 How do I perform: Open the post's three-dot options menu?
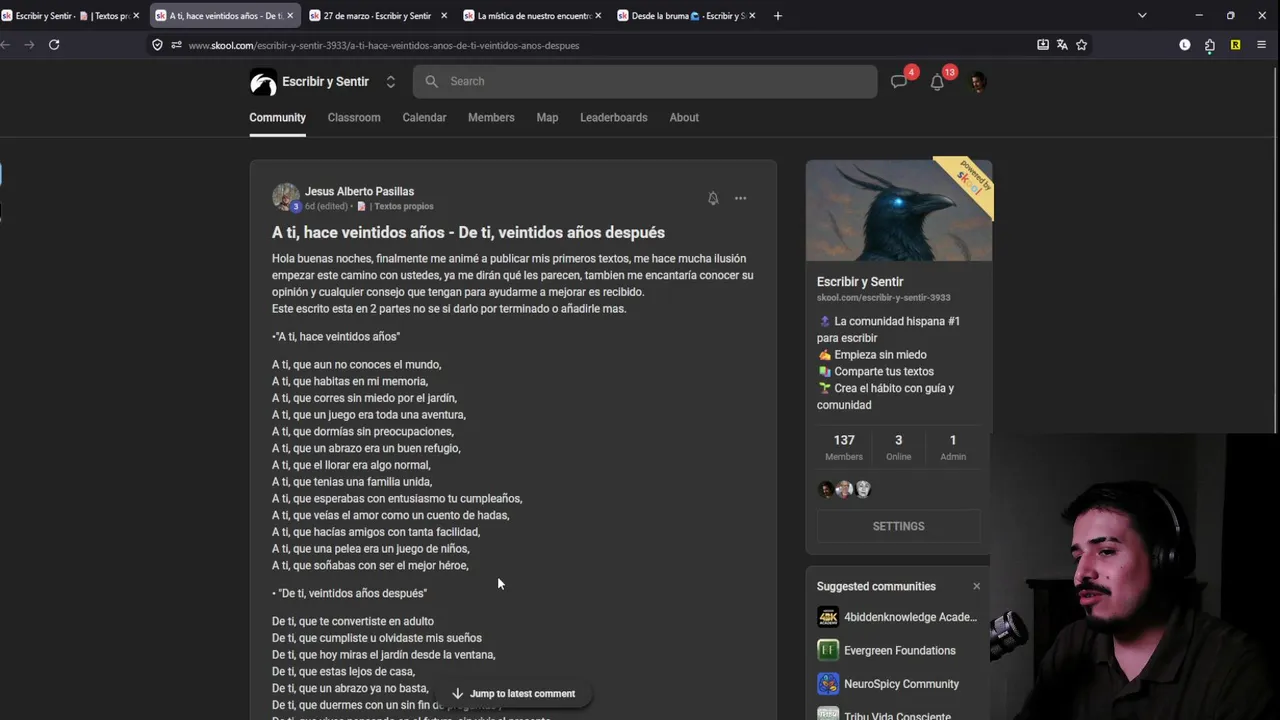pos(740,198)
